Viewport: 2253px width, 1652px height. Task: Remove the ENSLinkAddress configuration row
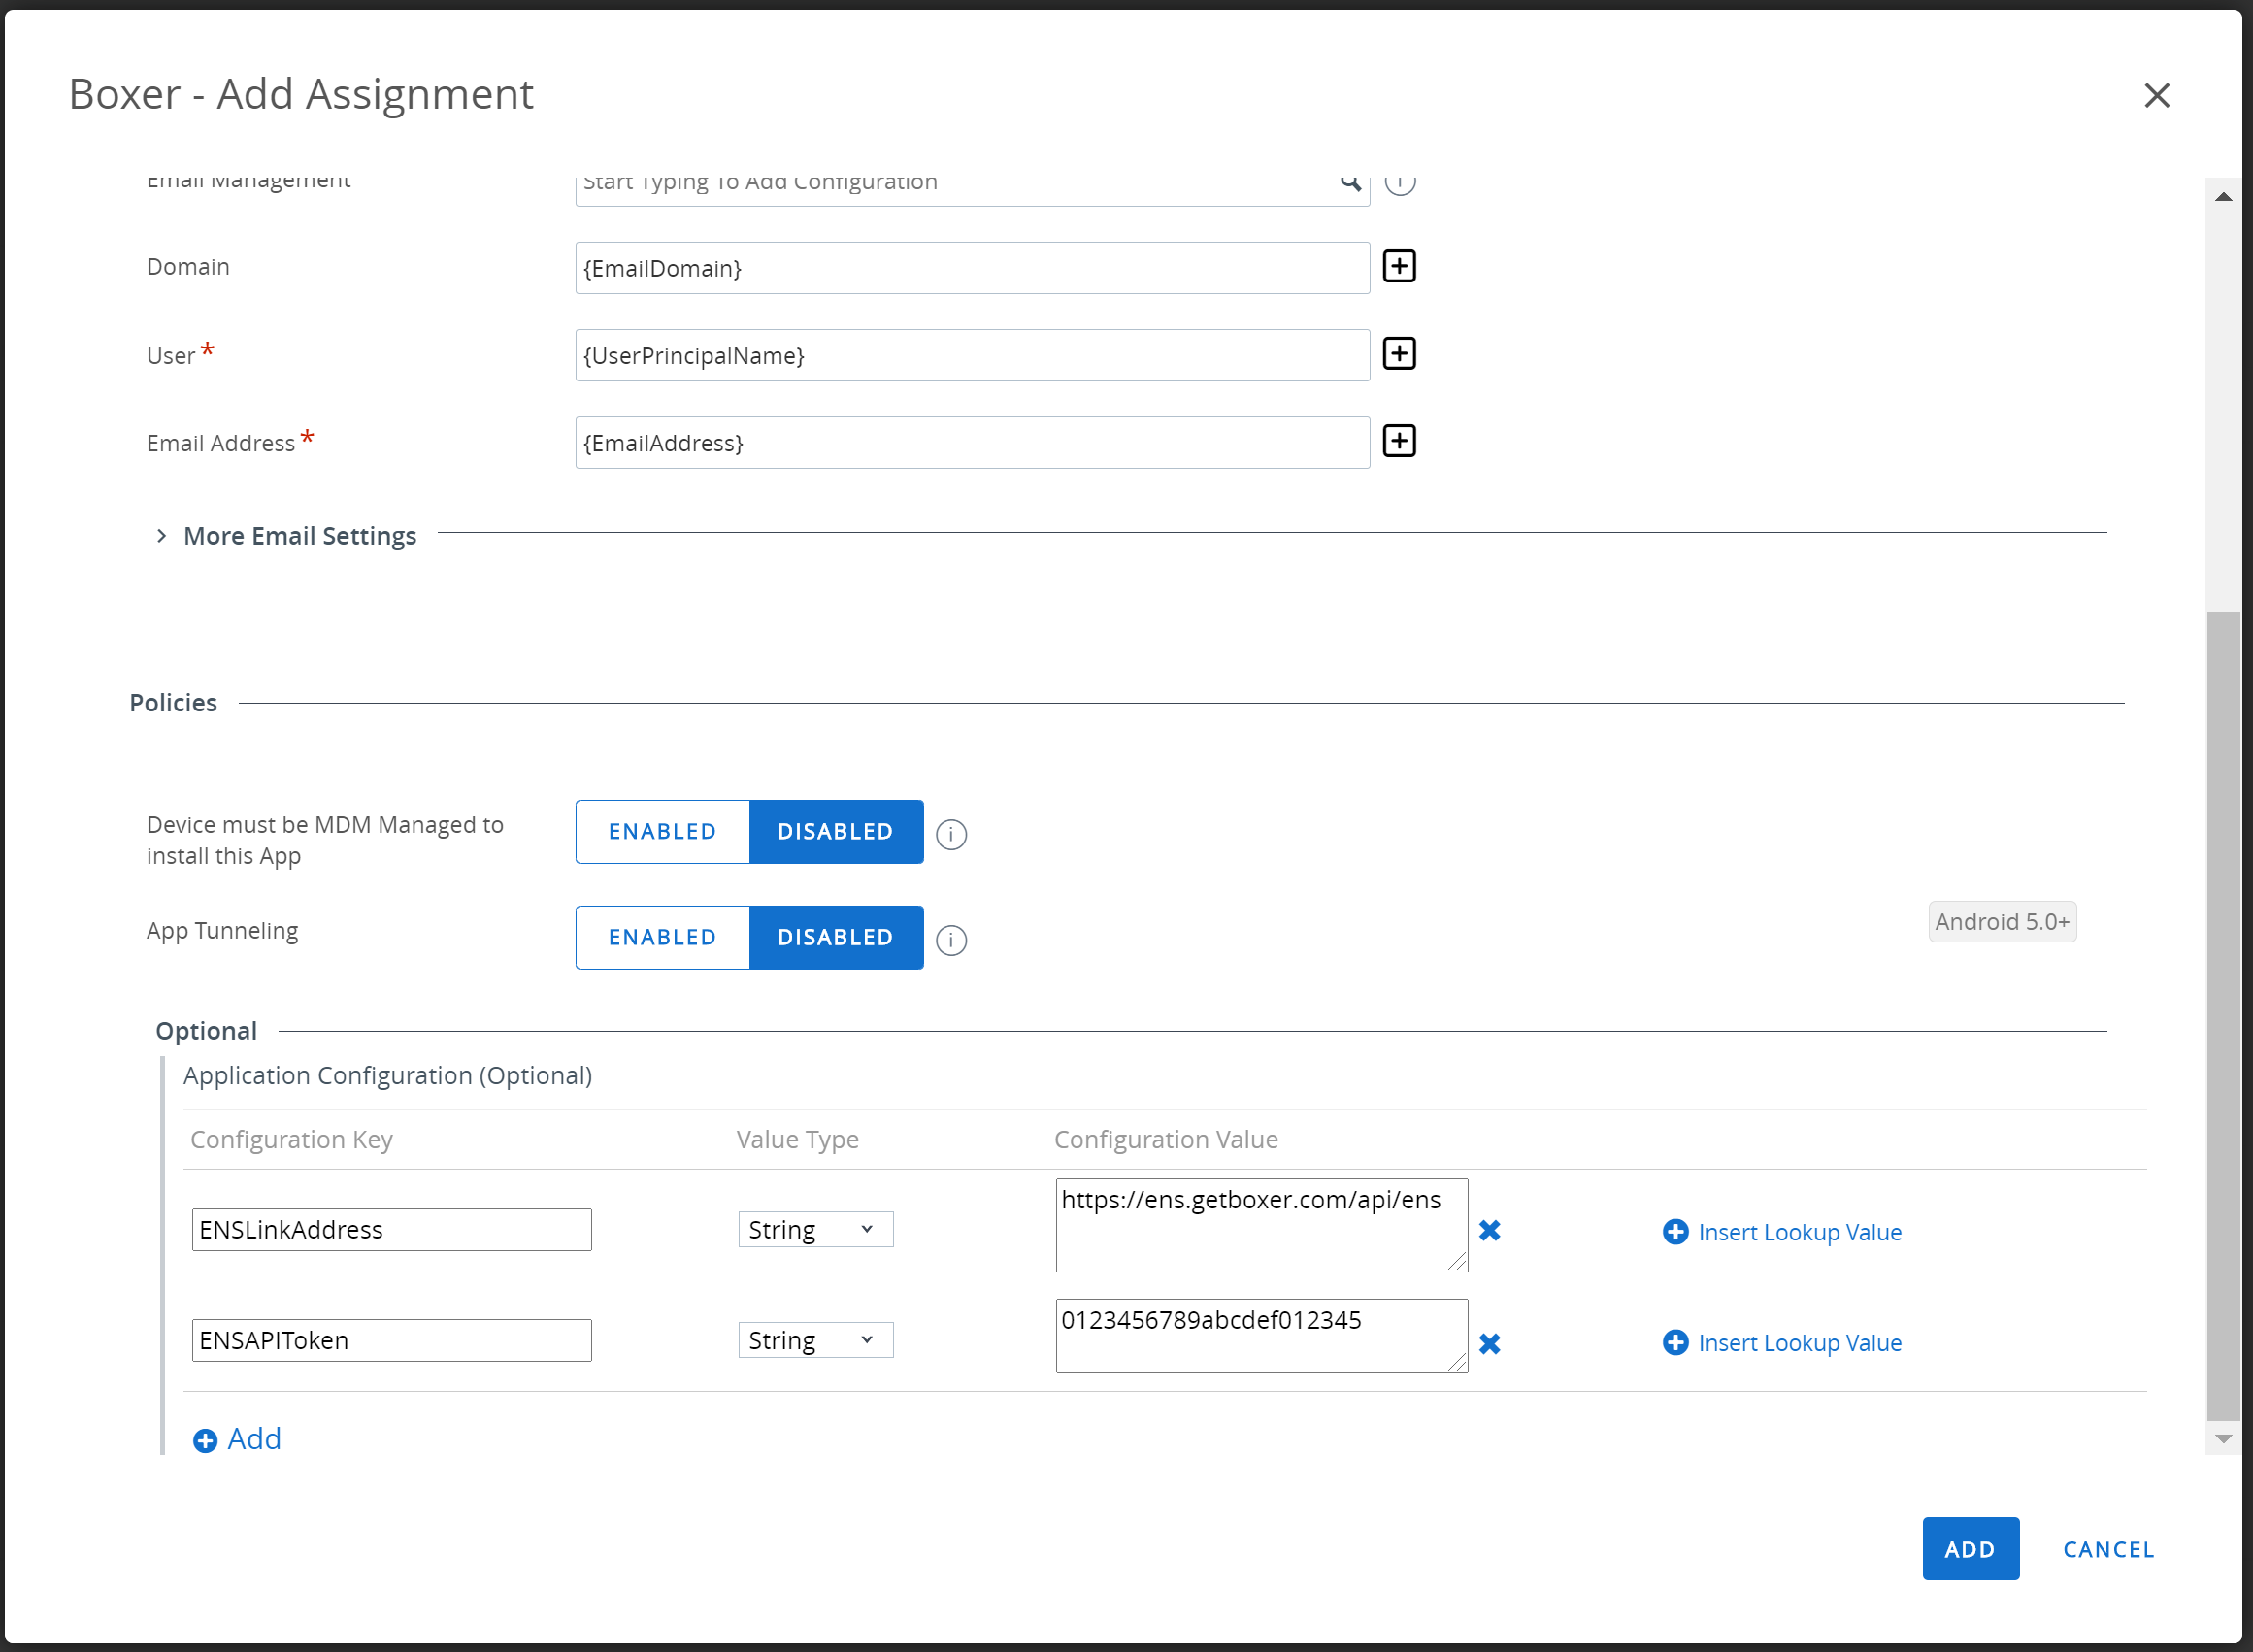click(1489, 1230)
